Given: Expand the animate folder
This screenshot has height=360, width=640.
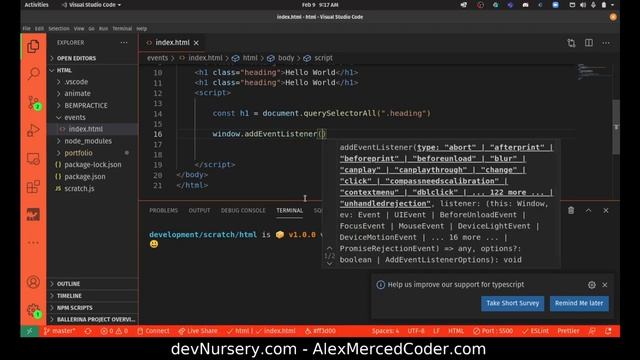Looking at the screenshot, I should 92,93.
